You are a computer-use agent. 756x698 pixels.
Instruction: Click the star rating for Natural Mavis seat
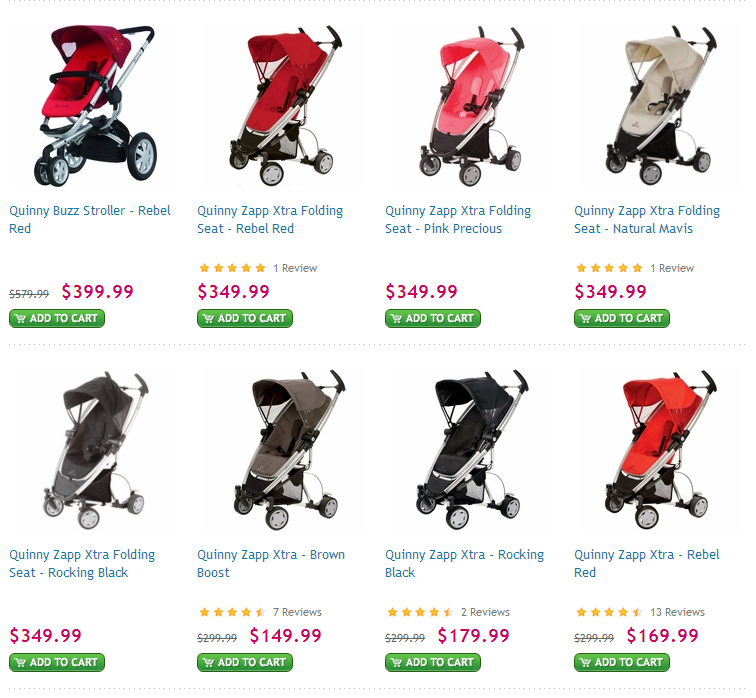pos(609,268)
